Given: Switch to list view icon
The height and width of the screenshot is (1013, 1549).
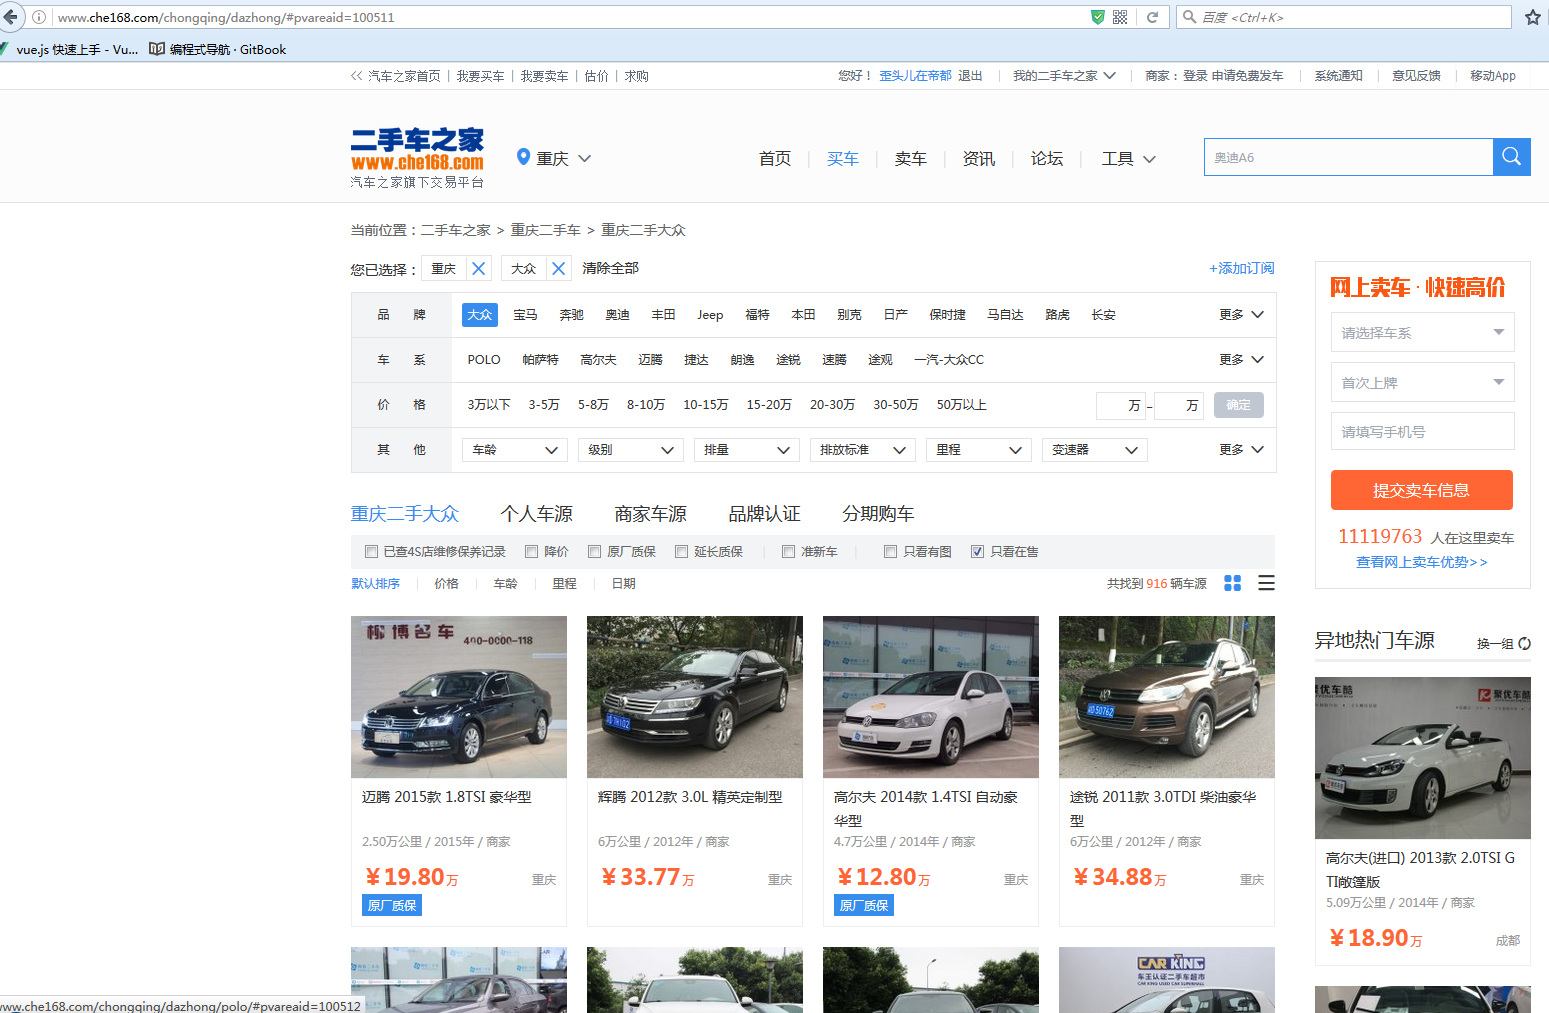Looking at the screenshot, I should pyautogui.click(x=1266, y=583).
